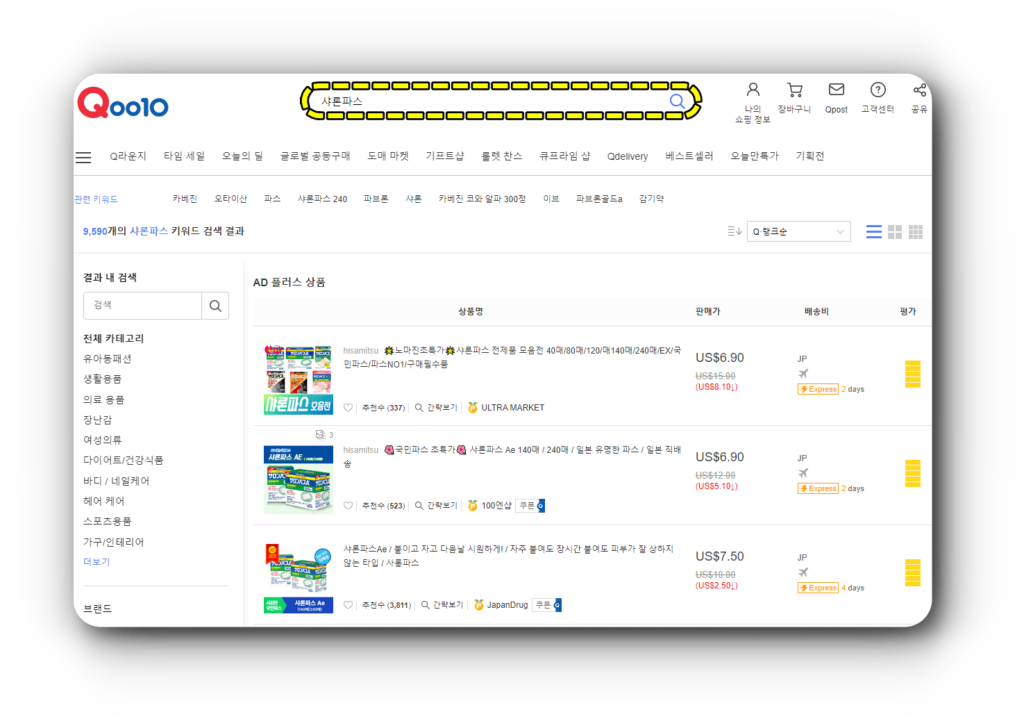Click the heart icon for JapanDrug product
Viewport: 1024px width, 719px height.
click(348, 605)
